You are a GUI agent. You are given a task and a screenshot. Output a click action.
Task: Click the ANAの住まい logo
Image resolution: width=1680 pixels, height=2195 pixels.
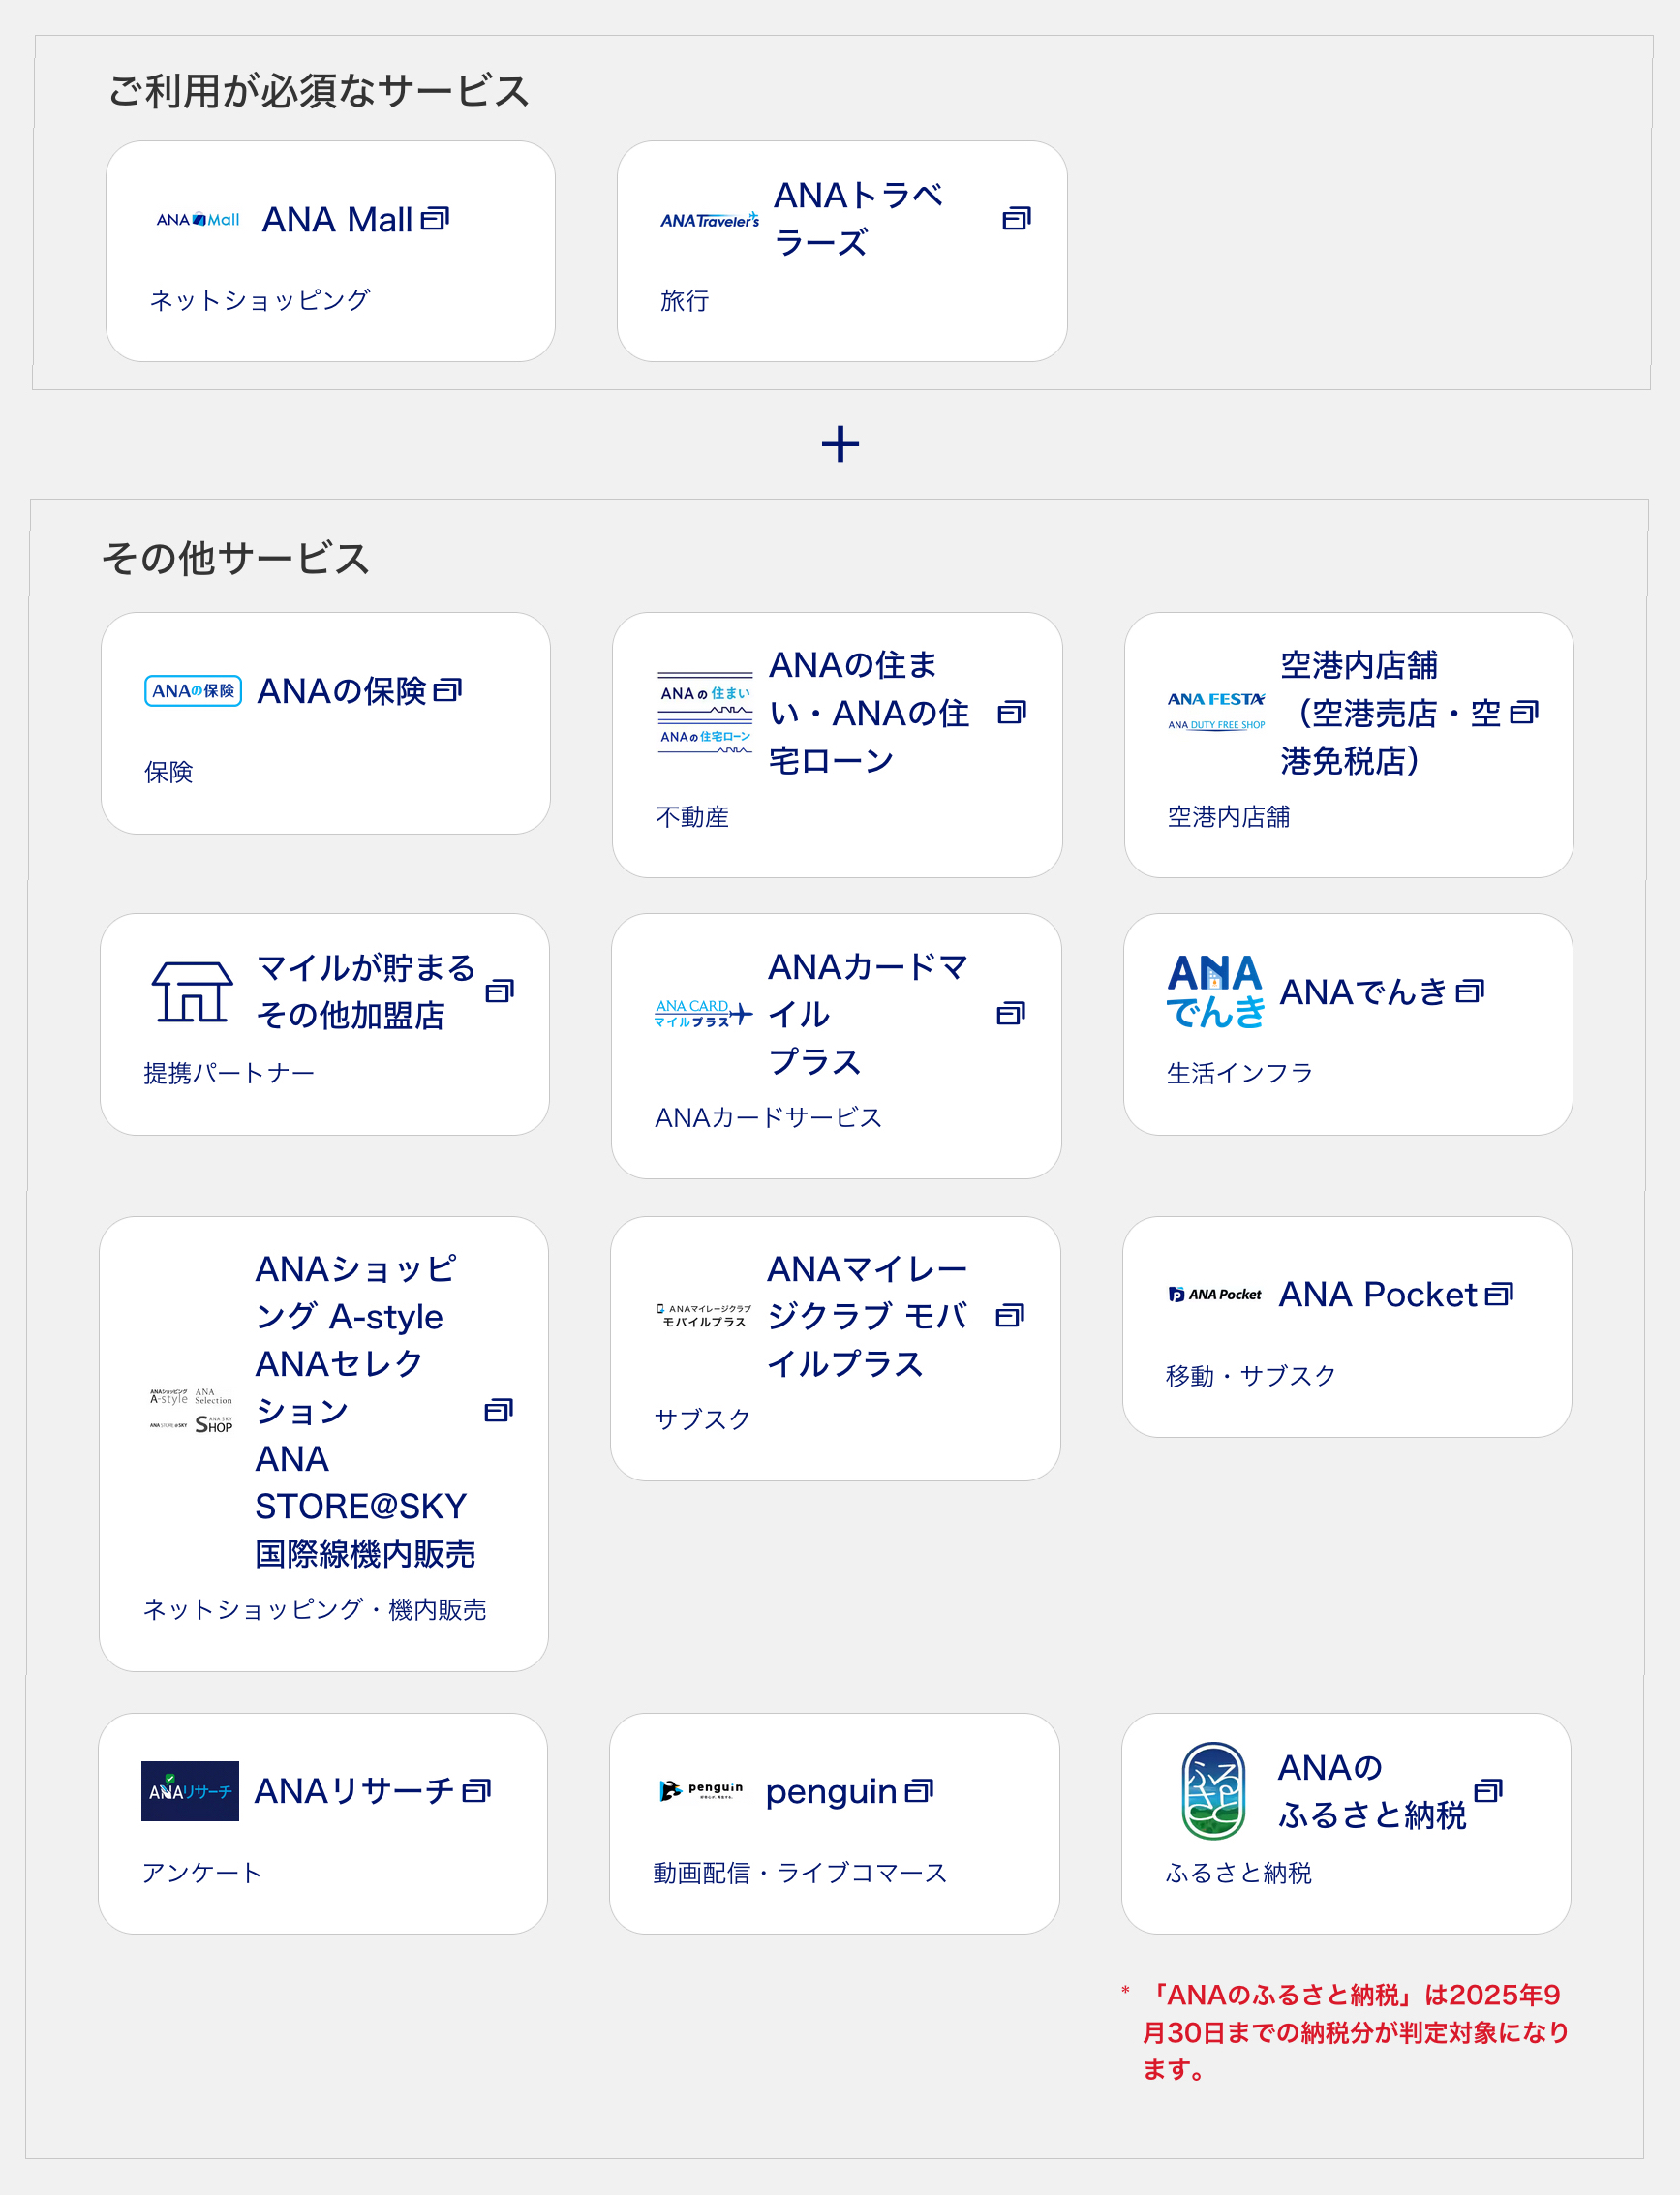pyautogui.click(x=705, y=713)
